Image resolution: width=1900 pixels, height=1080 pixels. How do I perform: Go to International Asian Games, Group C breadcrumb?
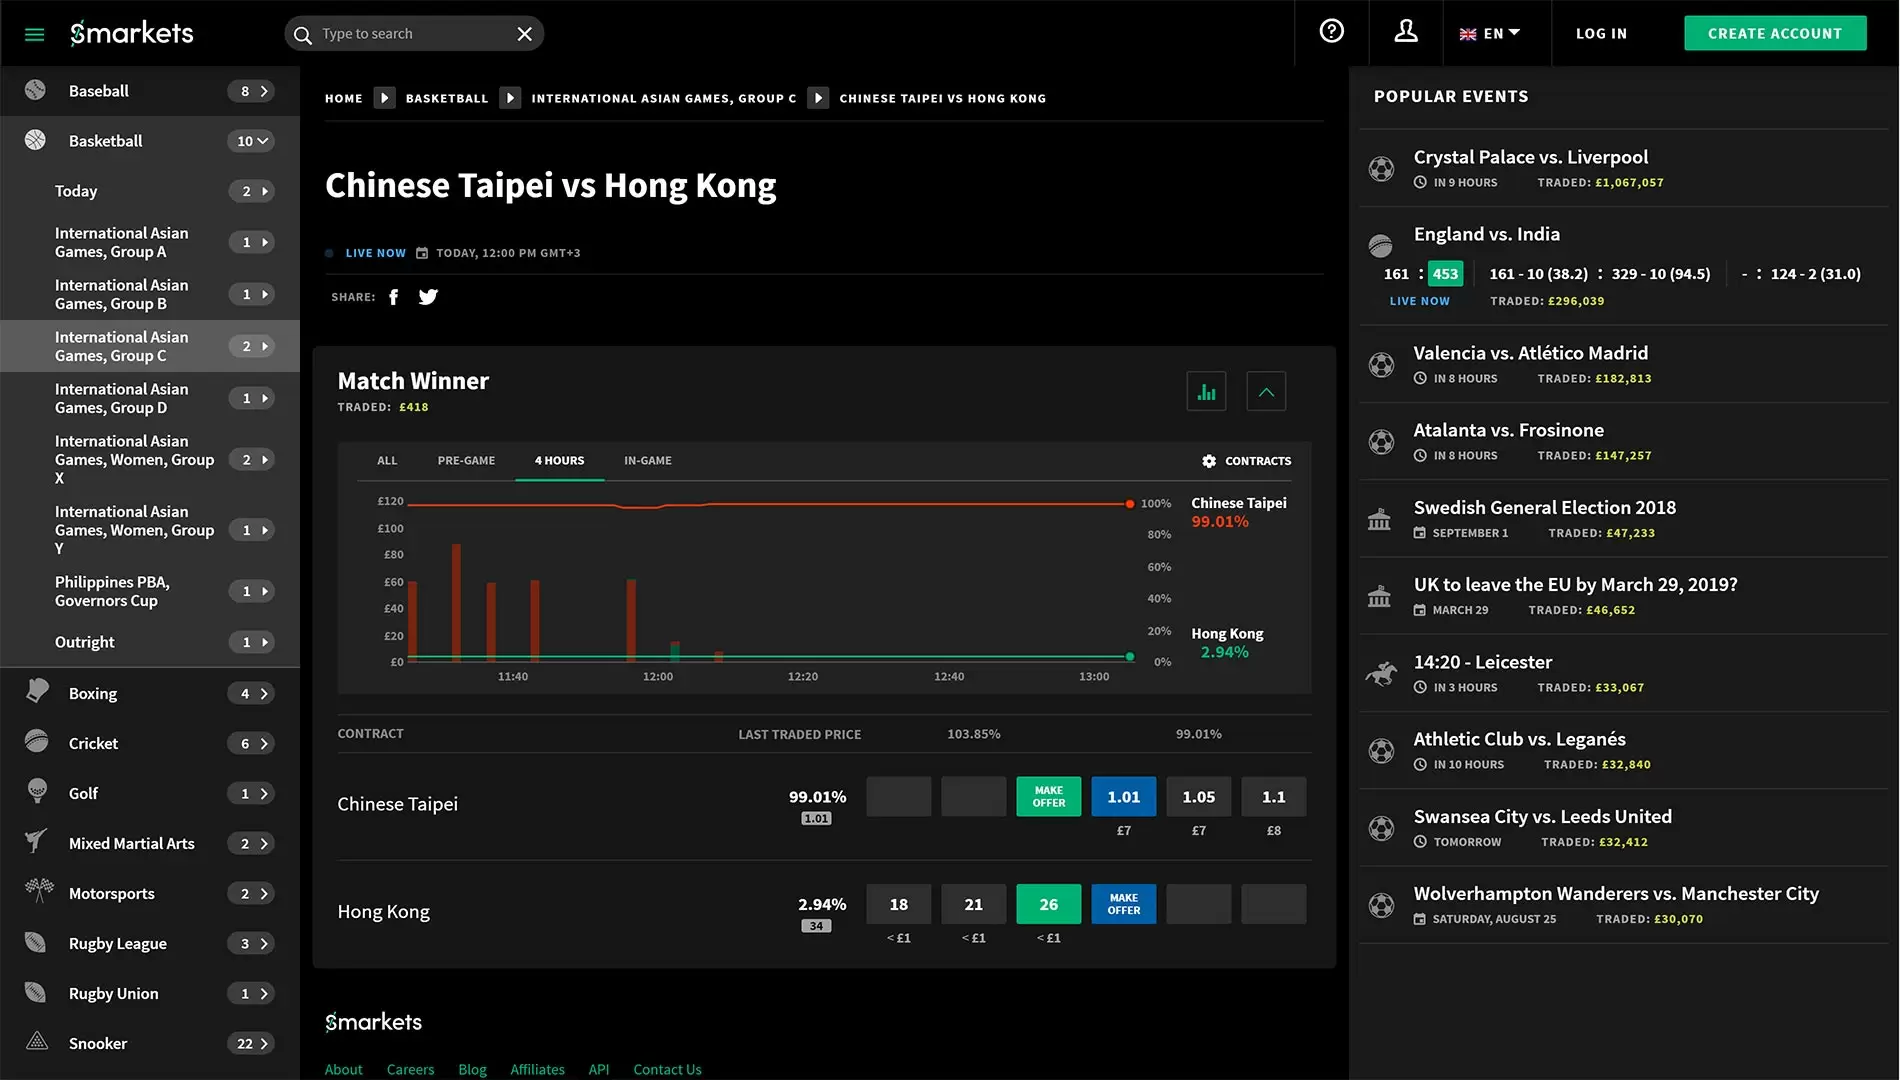point(663,98)
